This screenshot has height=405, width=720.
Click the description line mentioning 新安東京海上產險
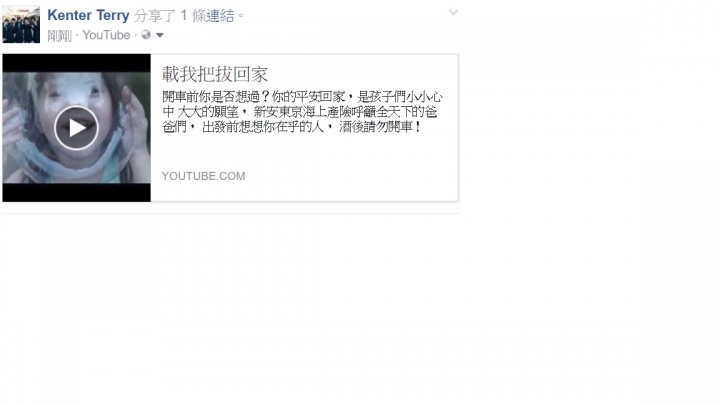tap(299, 112)
